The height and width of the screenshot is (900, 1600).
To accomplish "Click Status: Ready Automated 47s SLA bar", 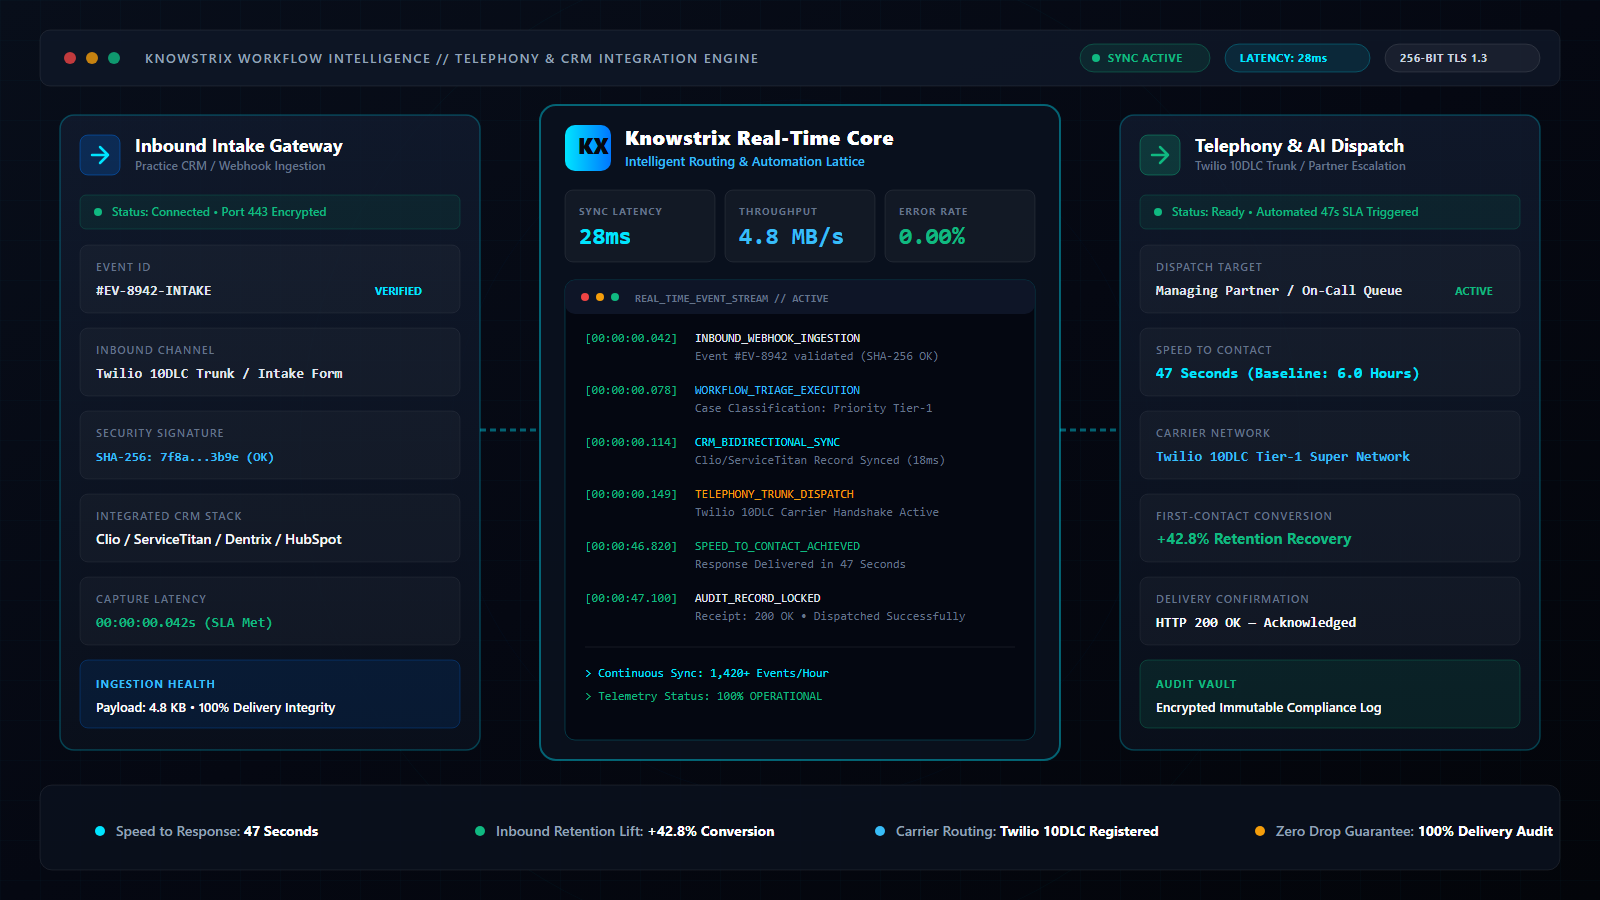I will pos(1330,212).
